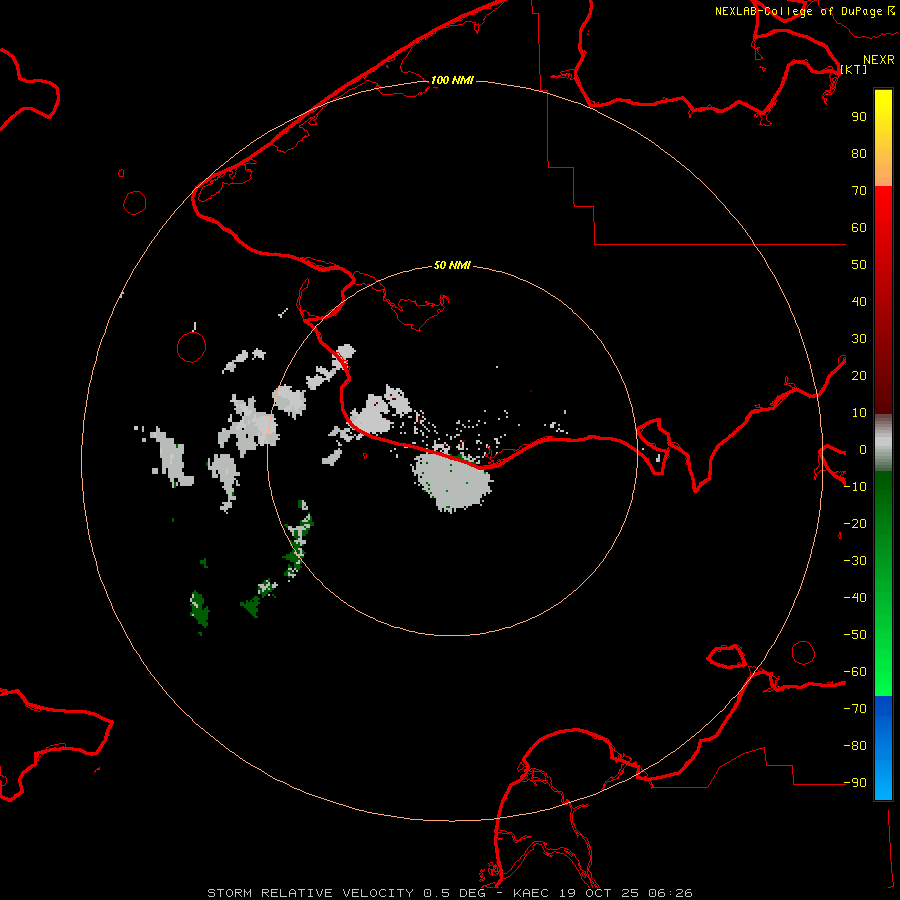900x900 pixels.
Task: Click the KAEC station identifier in caption
Action: tap(532, 893)
